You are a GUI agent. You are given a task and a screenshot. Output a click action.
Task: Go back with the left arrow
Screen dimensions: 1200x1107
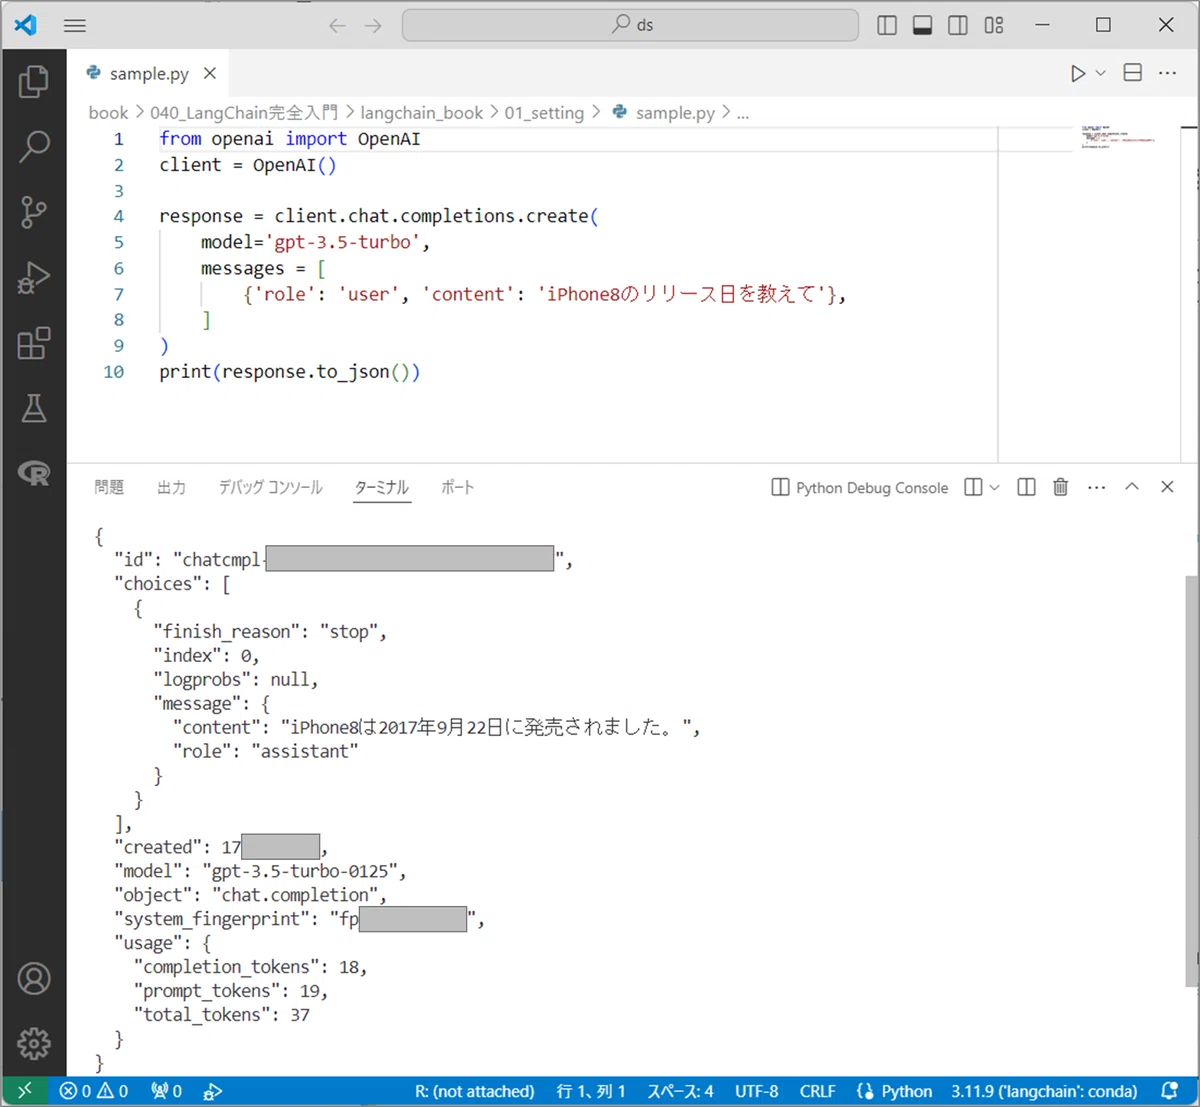coord(337,25)
